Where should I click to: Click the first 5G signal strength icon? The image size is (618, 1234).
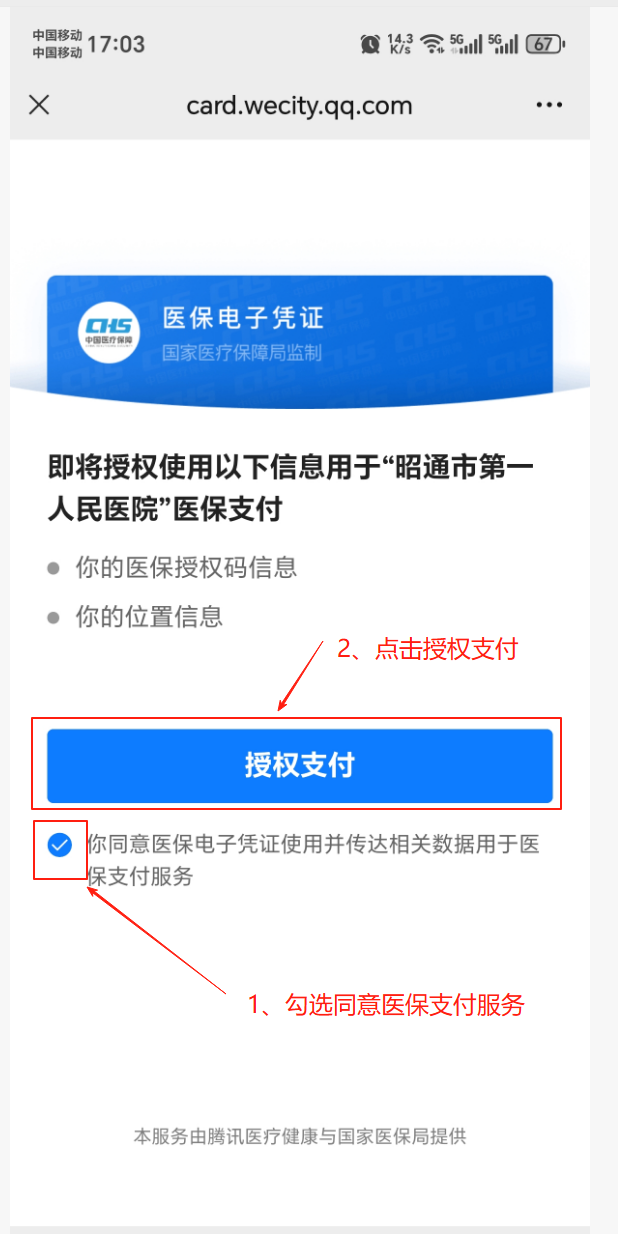[467, 44]
